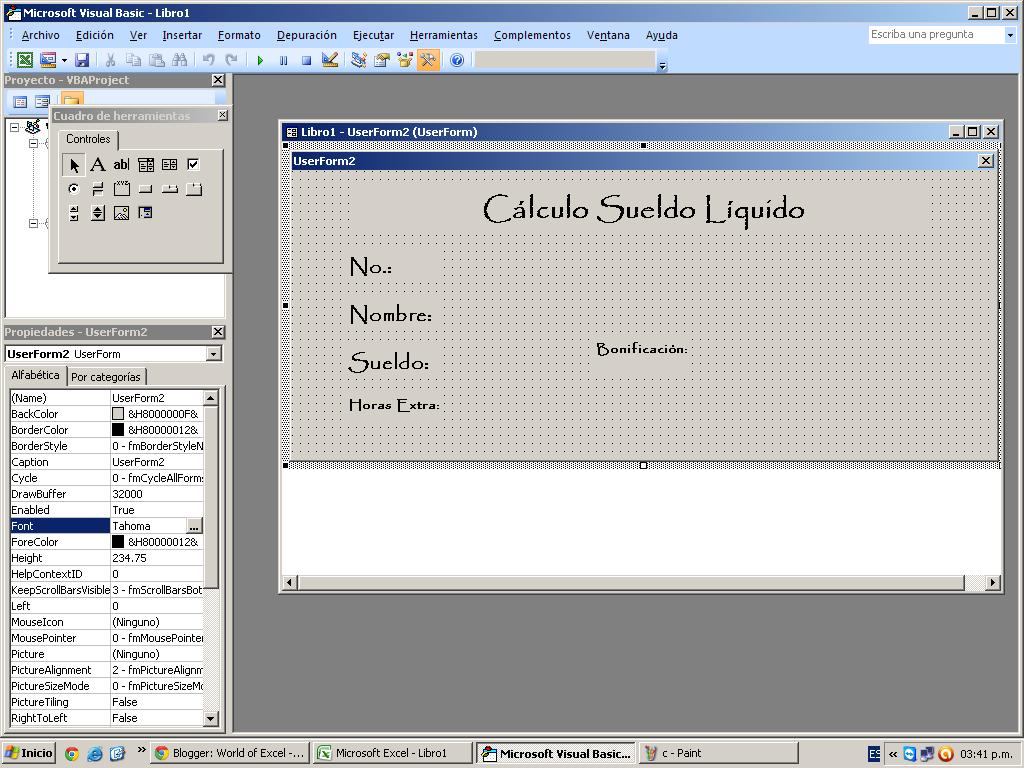1024x768 pixels.
Task: Click the Undo arrow icon
Action: pyautogui.click(x=208, y=60)
